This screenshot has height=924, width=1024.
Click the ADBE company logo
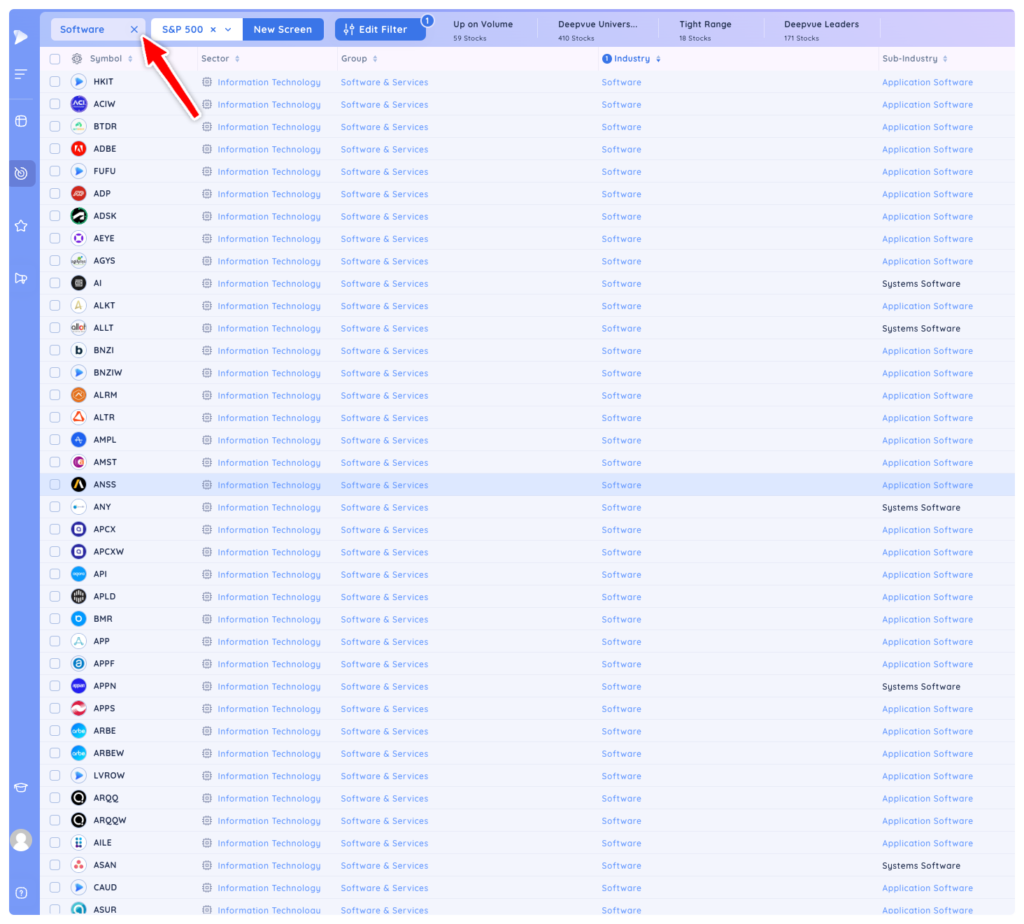(x=78, y=149)
